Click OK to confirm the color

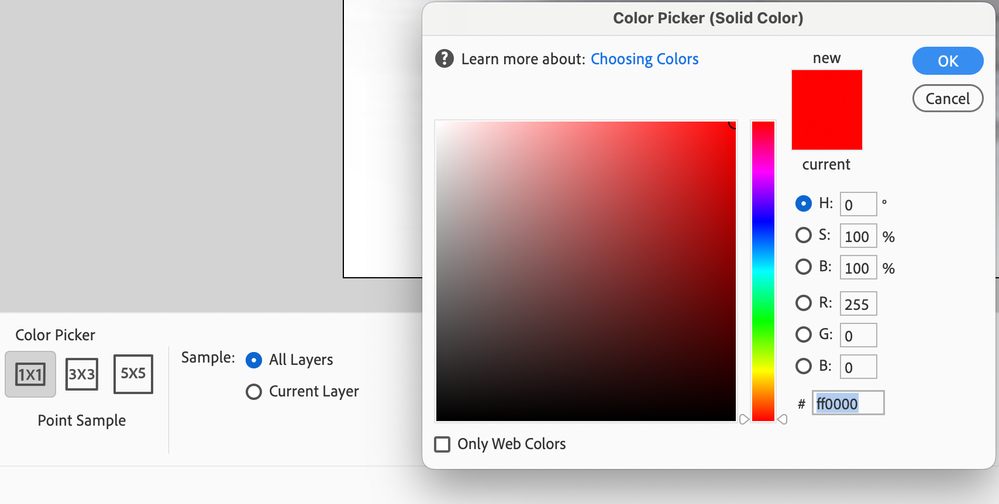pyautogui.click(x=947, y=61)
